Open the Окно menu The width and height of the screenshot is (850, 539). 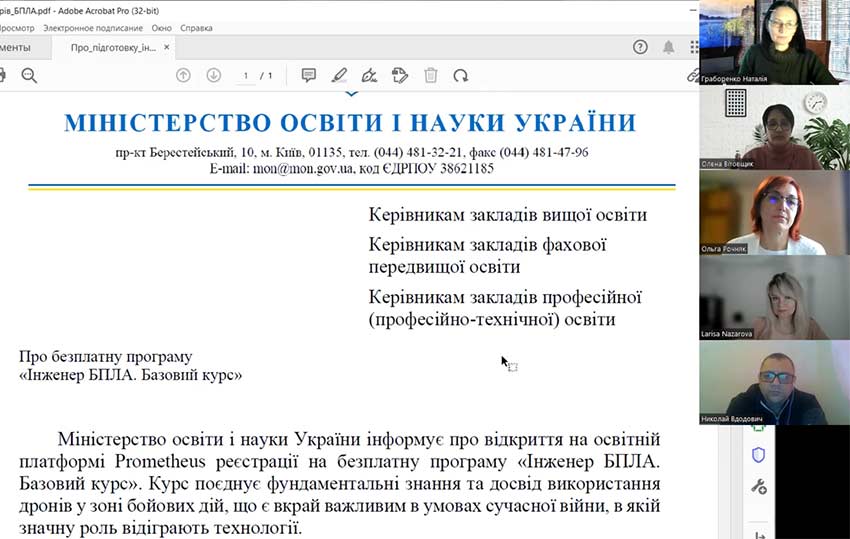(161, 29)
